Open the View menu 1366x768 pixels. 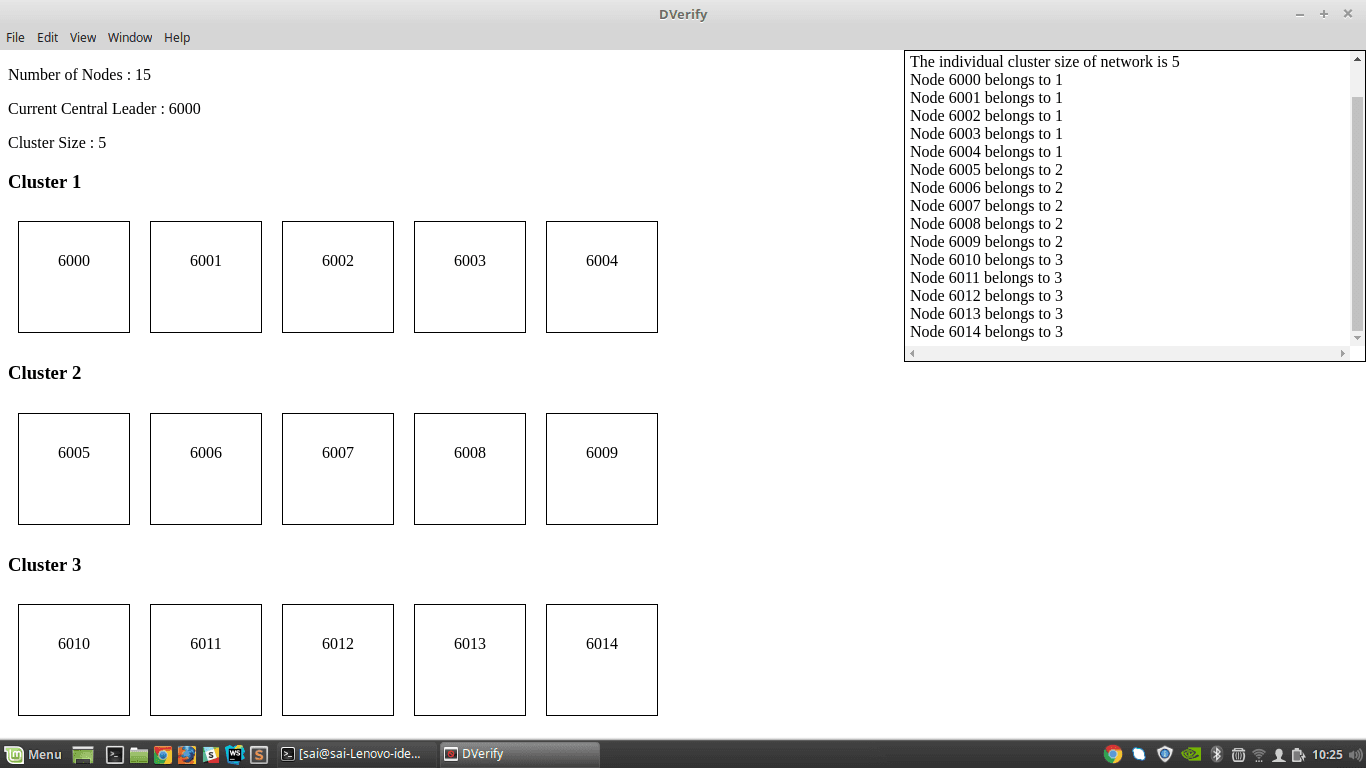pyautogui.click(x=83, y=37)
